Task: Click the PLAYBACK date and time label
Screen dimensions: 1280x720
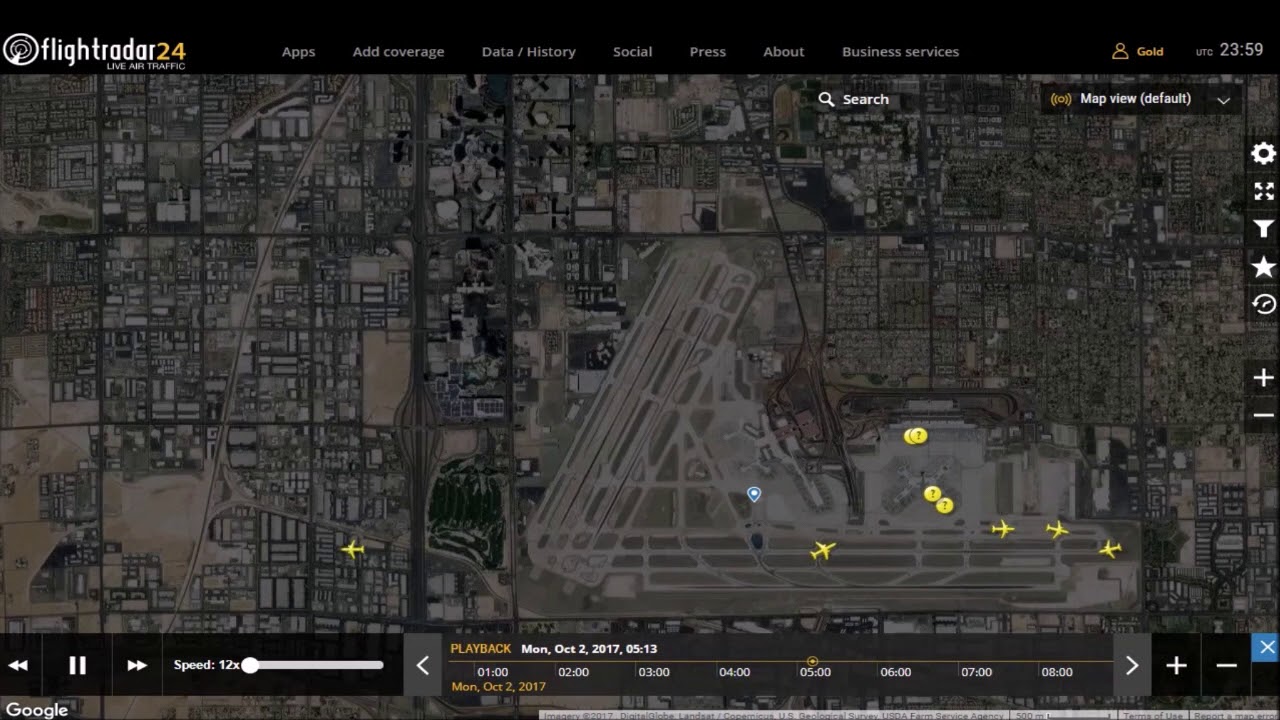Action: pos(554,649)
